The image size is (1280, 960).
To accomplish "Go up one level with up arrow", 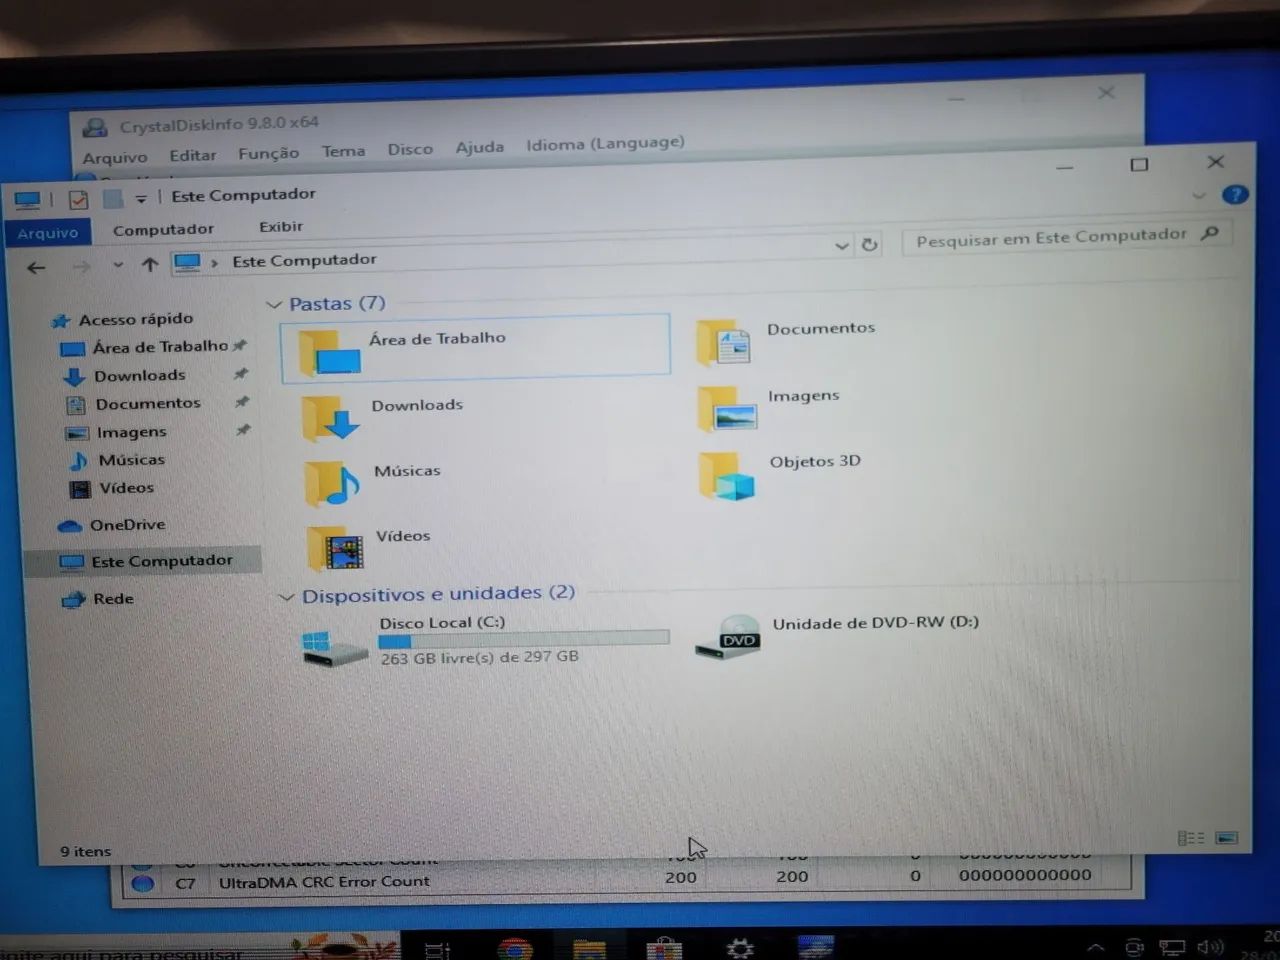I will tap(150, 264).
